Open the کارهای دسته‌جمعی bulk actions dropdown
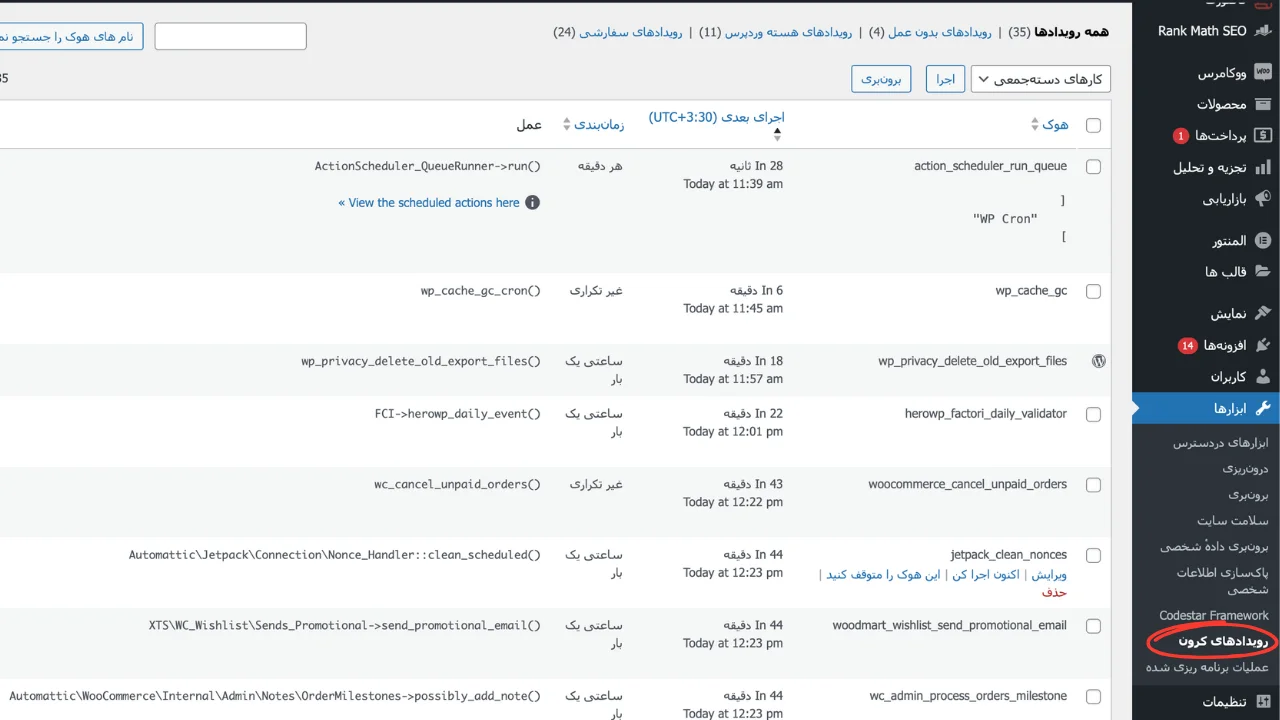The height and width of the screenshot is (720, 1280). click(1040, 79)
